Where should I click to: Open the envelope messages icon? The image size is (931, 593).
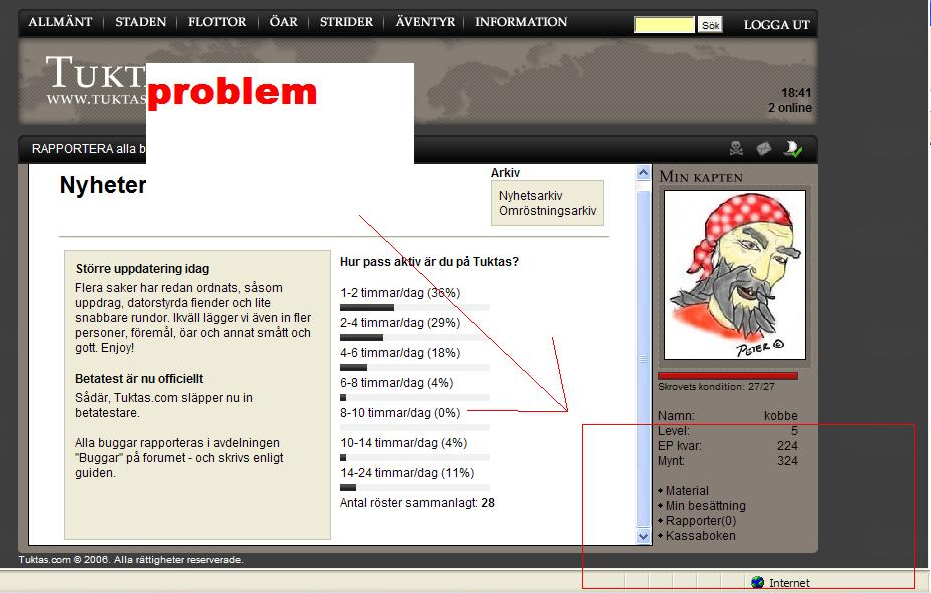[764, 148]
